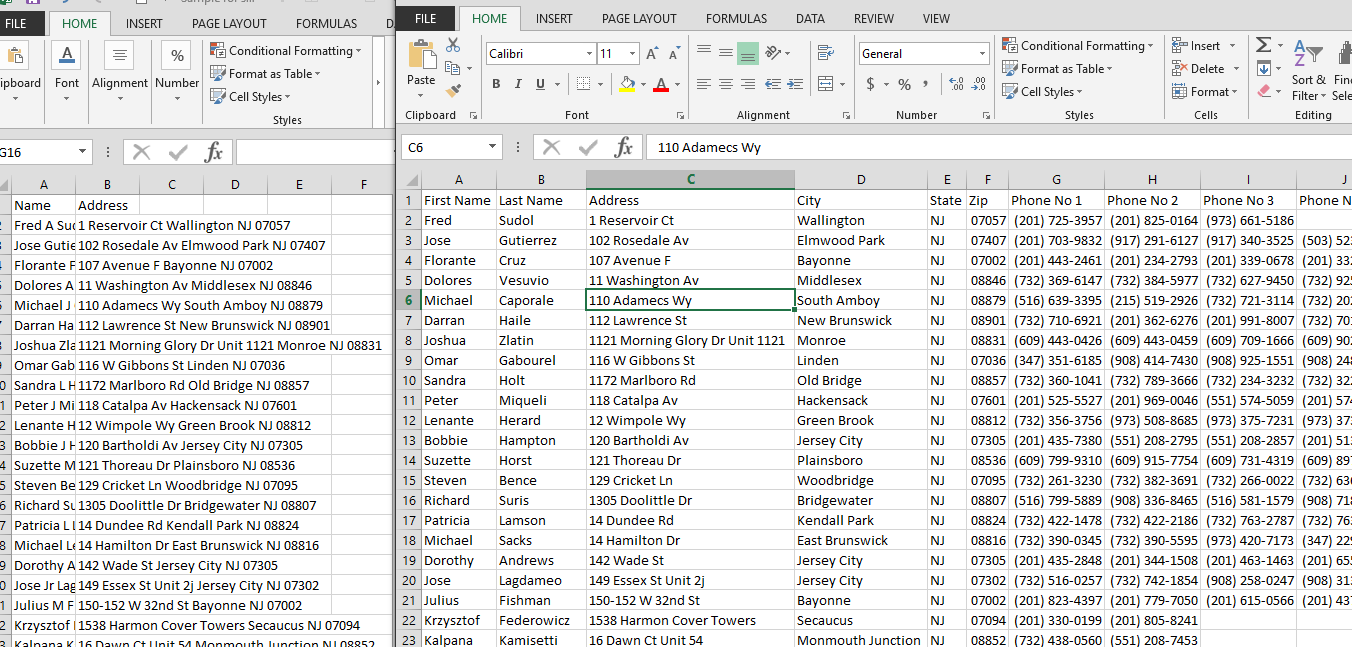
Task: Open the General number format dropdown
Action: [981, 54]
